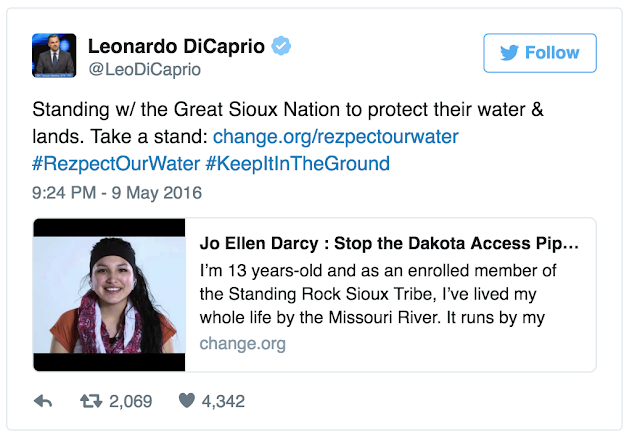Click the 4,342 likes count
This screenshot has height=443, width=640.
click(222, 401)
